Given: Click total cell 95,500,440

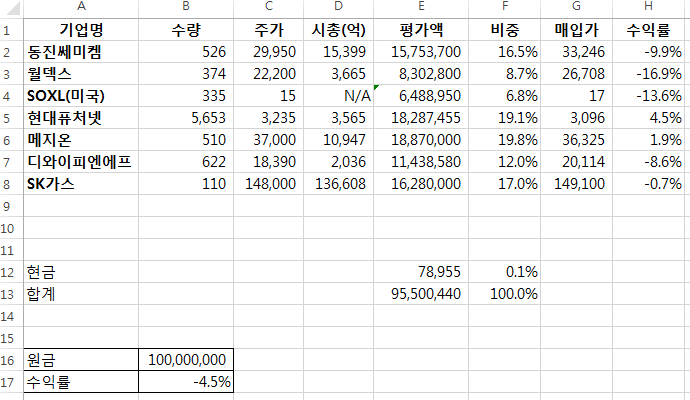Looking at the screenshot, I should (421, 294).
